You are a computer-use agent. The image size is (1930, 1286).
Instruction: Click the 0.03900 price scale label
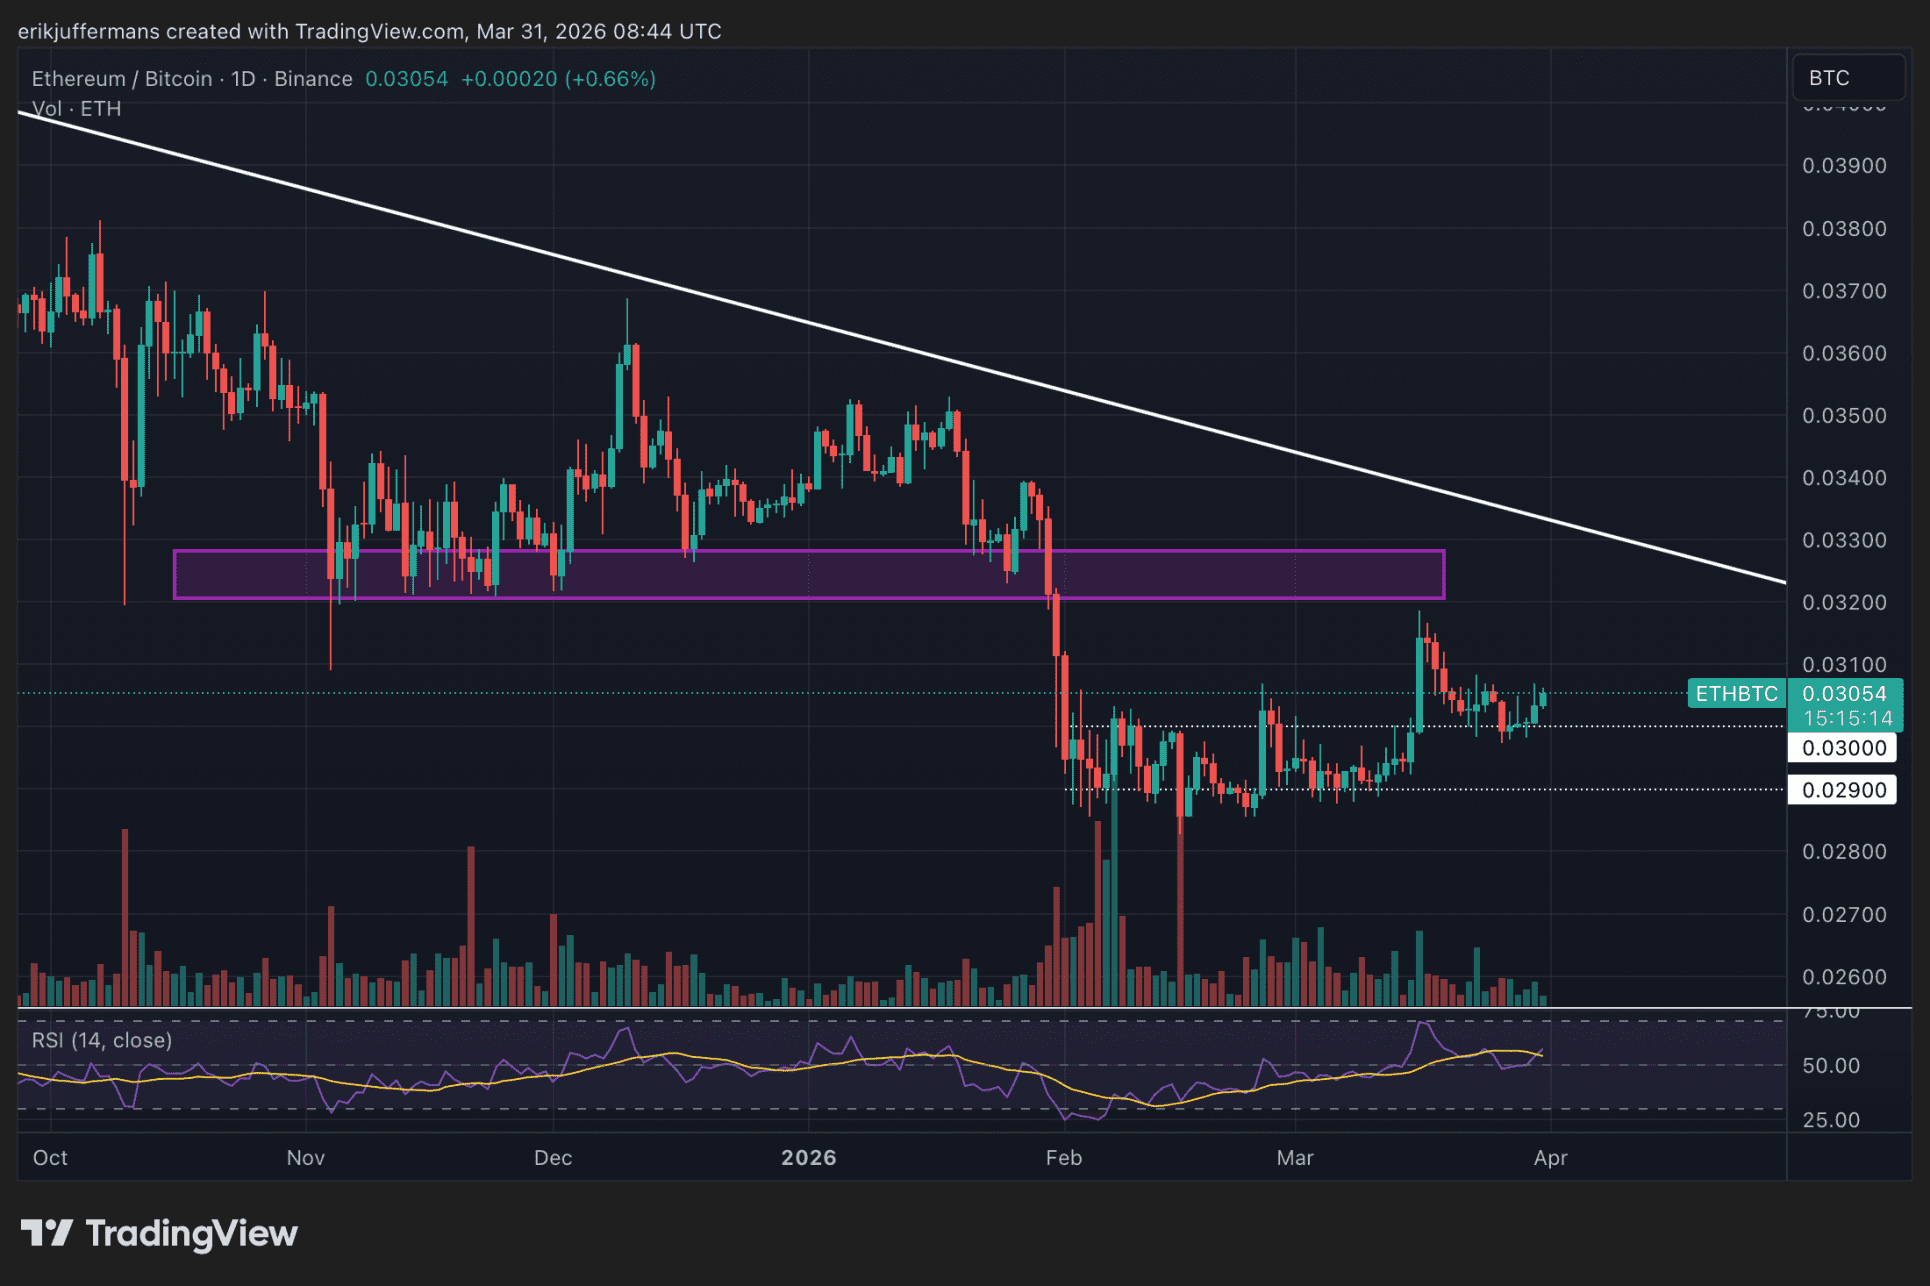click(x=1844, y=166)
